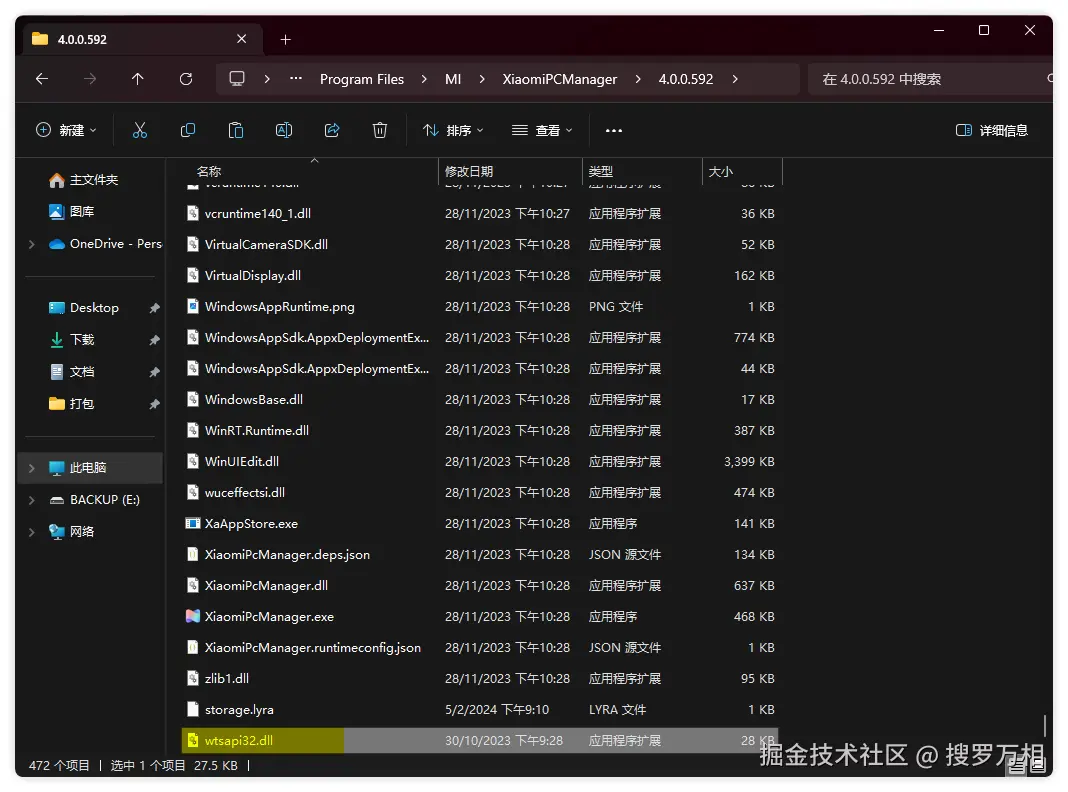This screenshot has width=1068, height=792.
Task: Open chevron after XiaomiPCManager in path
Action: point(638,79)
